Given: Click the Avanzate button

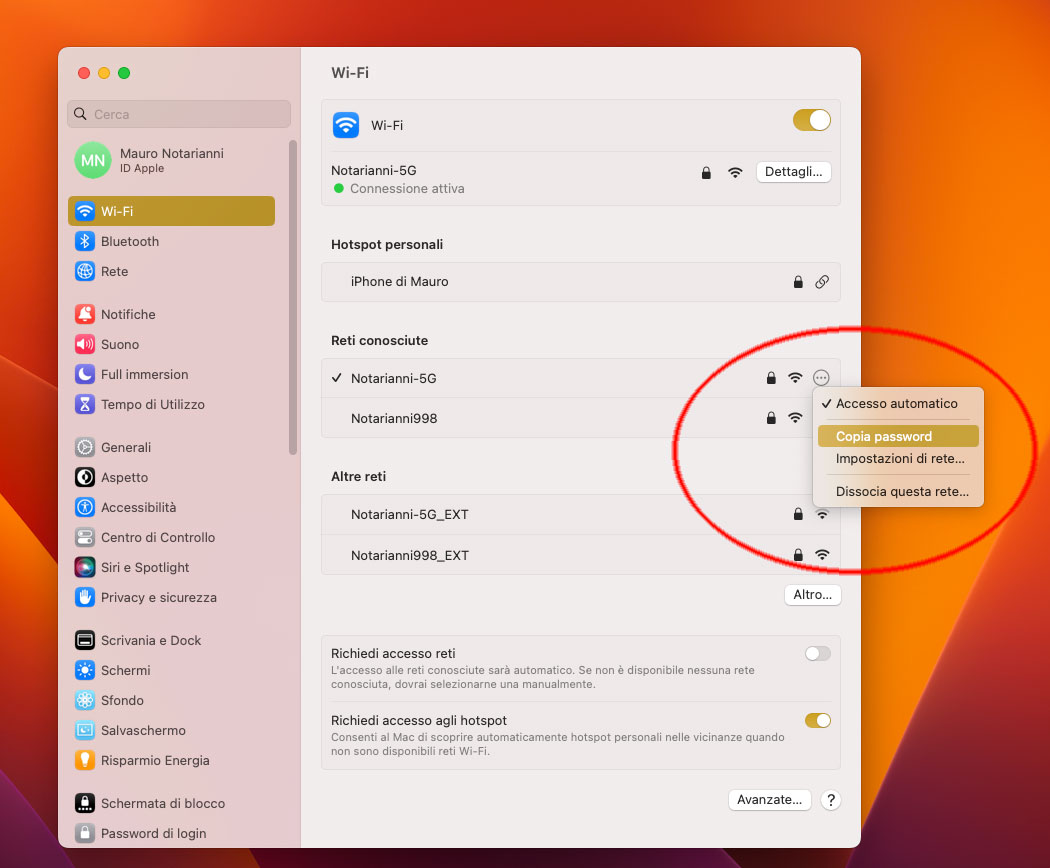Looking at the screenshot, I should point(770,800).
